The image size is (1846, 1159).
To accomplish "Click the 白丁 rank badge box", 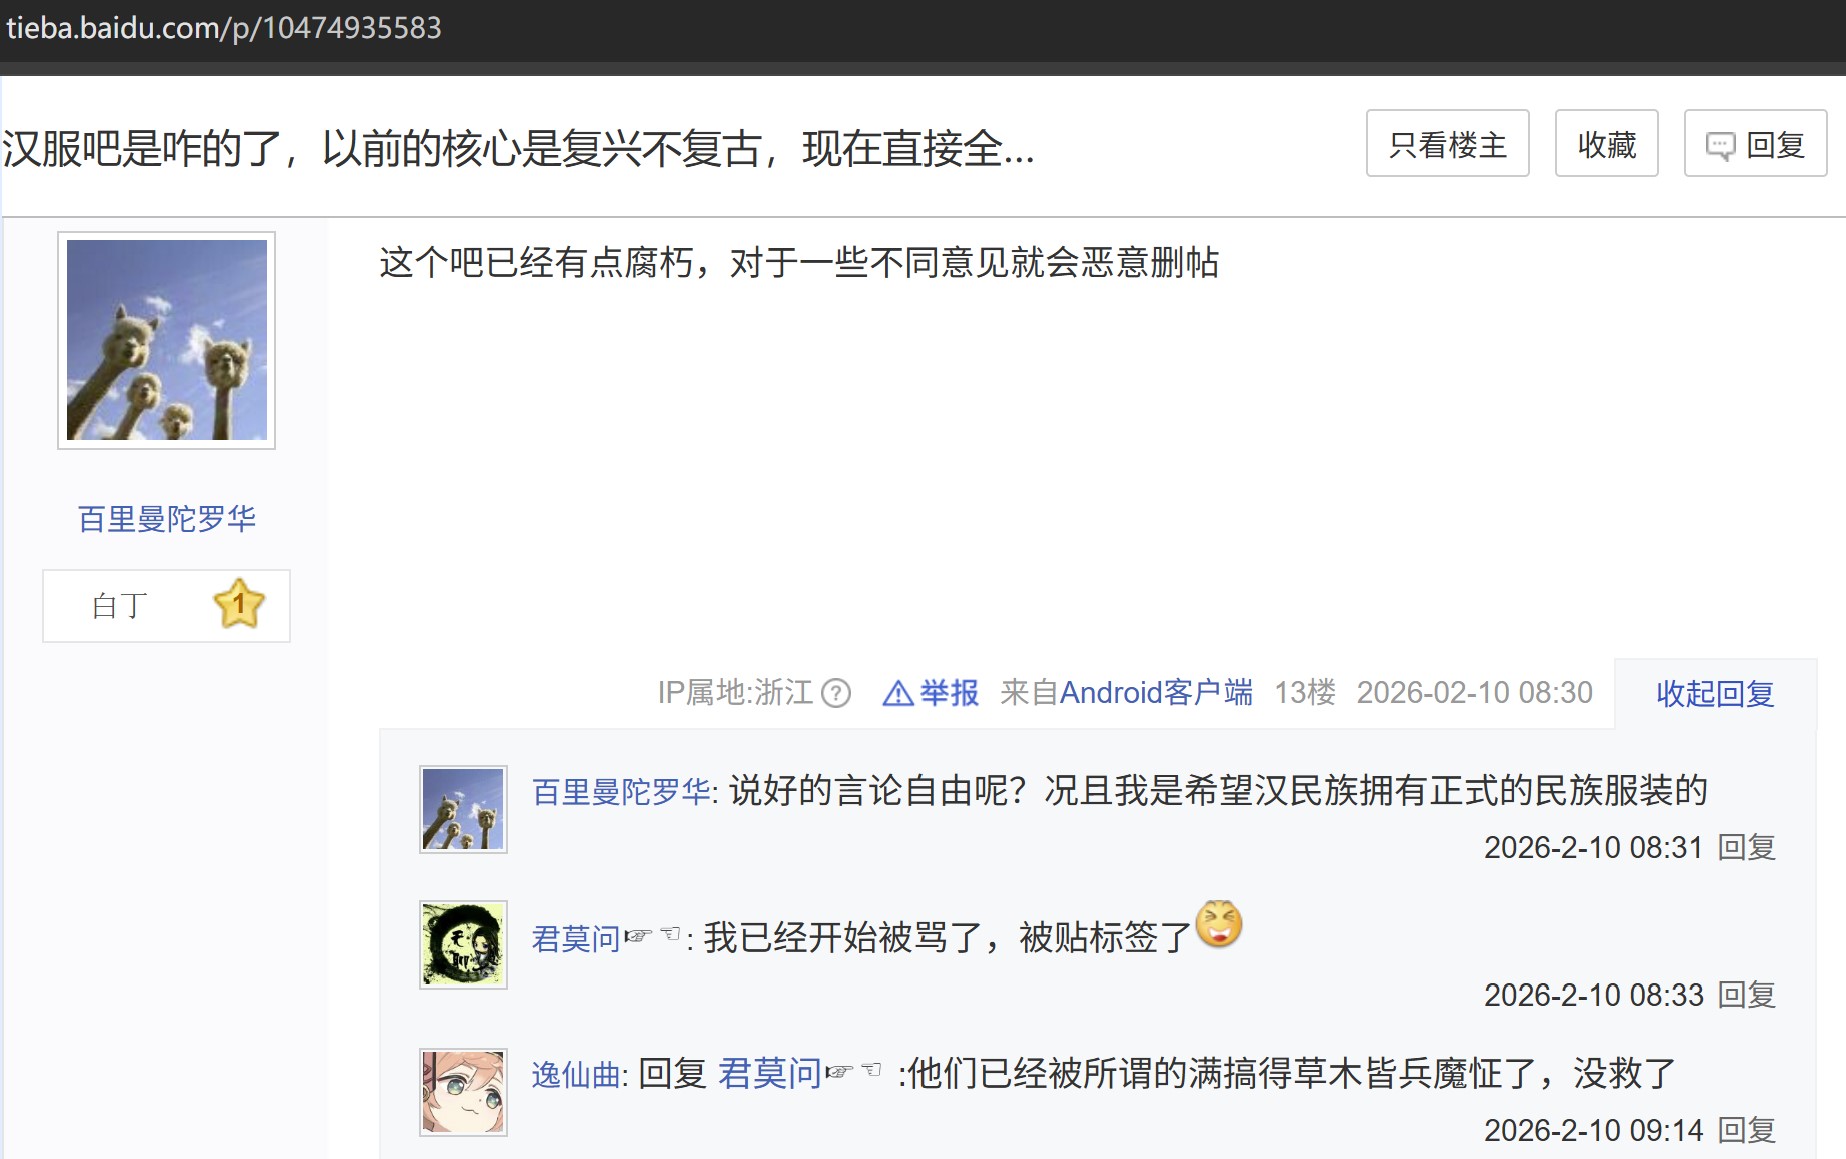I will click(x=166, y=606).
